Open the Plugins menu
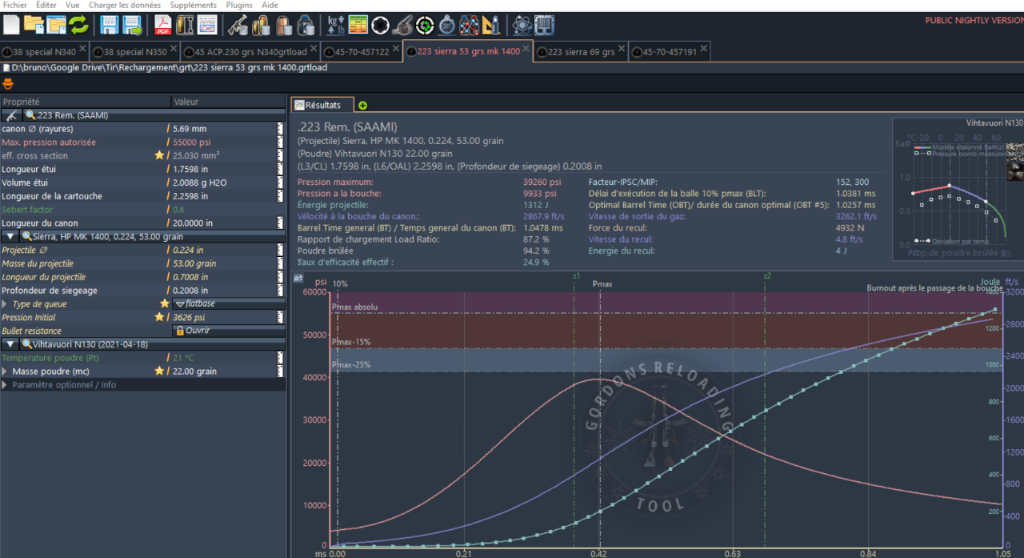Image resolution: width=1024 pixels, height=558 pixels. pyautogui.click(x=238, y=5)
